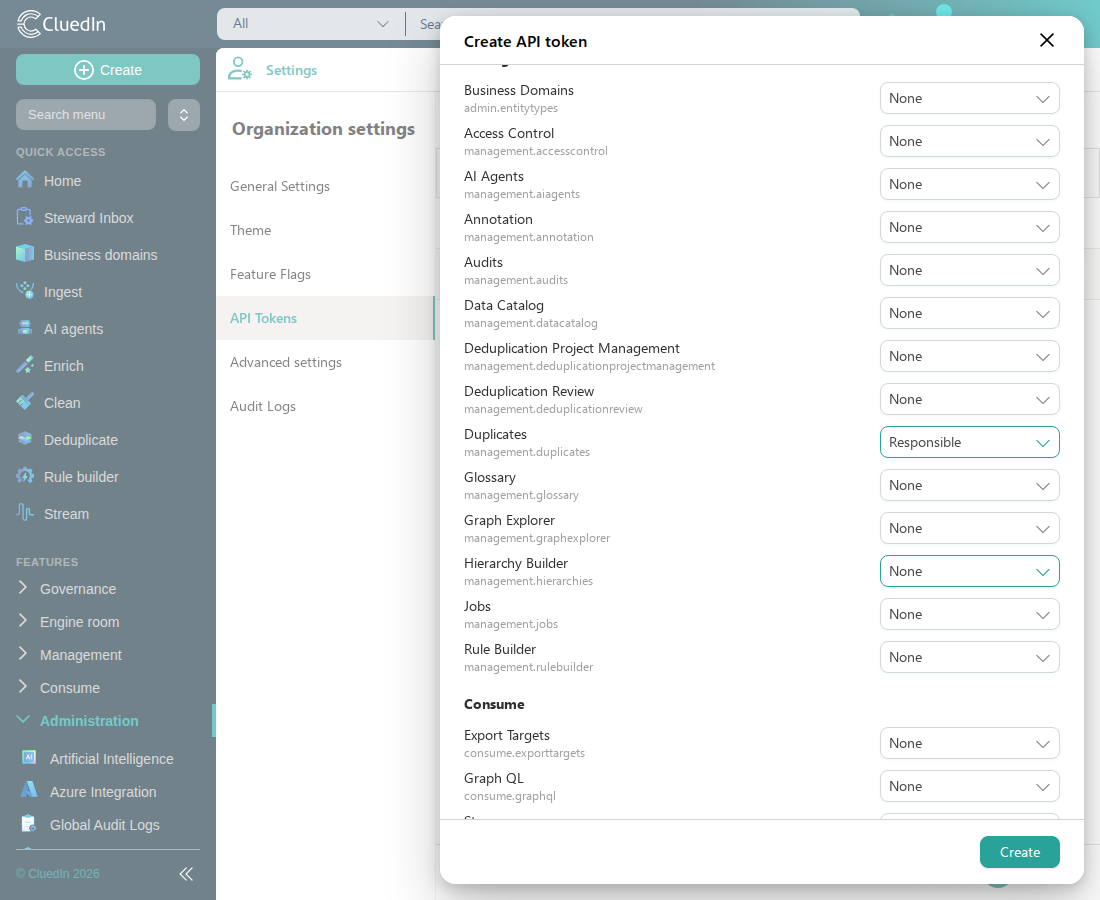
Task: Open the Glossary permission dropdown
Action: point(970,485)
